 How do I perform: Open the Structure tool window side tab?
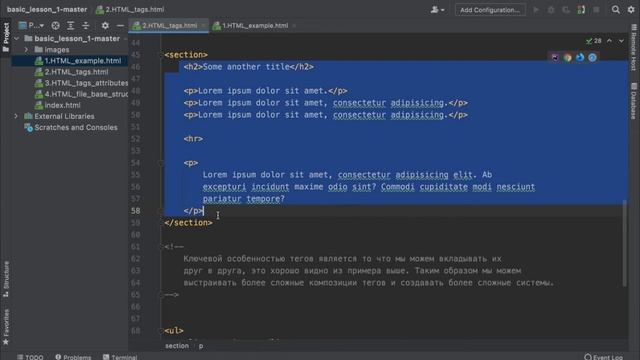(6, 279)
